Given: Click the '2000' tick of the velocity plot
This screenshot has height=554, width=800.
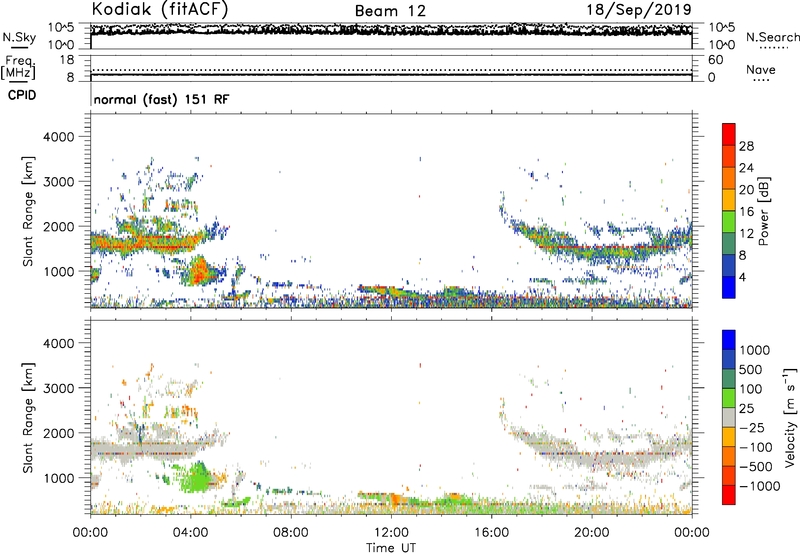Looking at the screenshot, I should [58, 433].
